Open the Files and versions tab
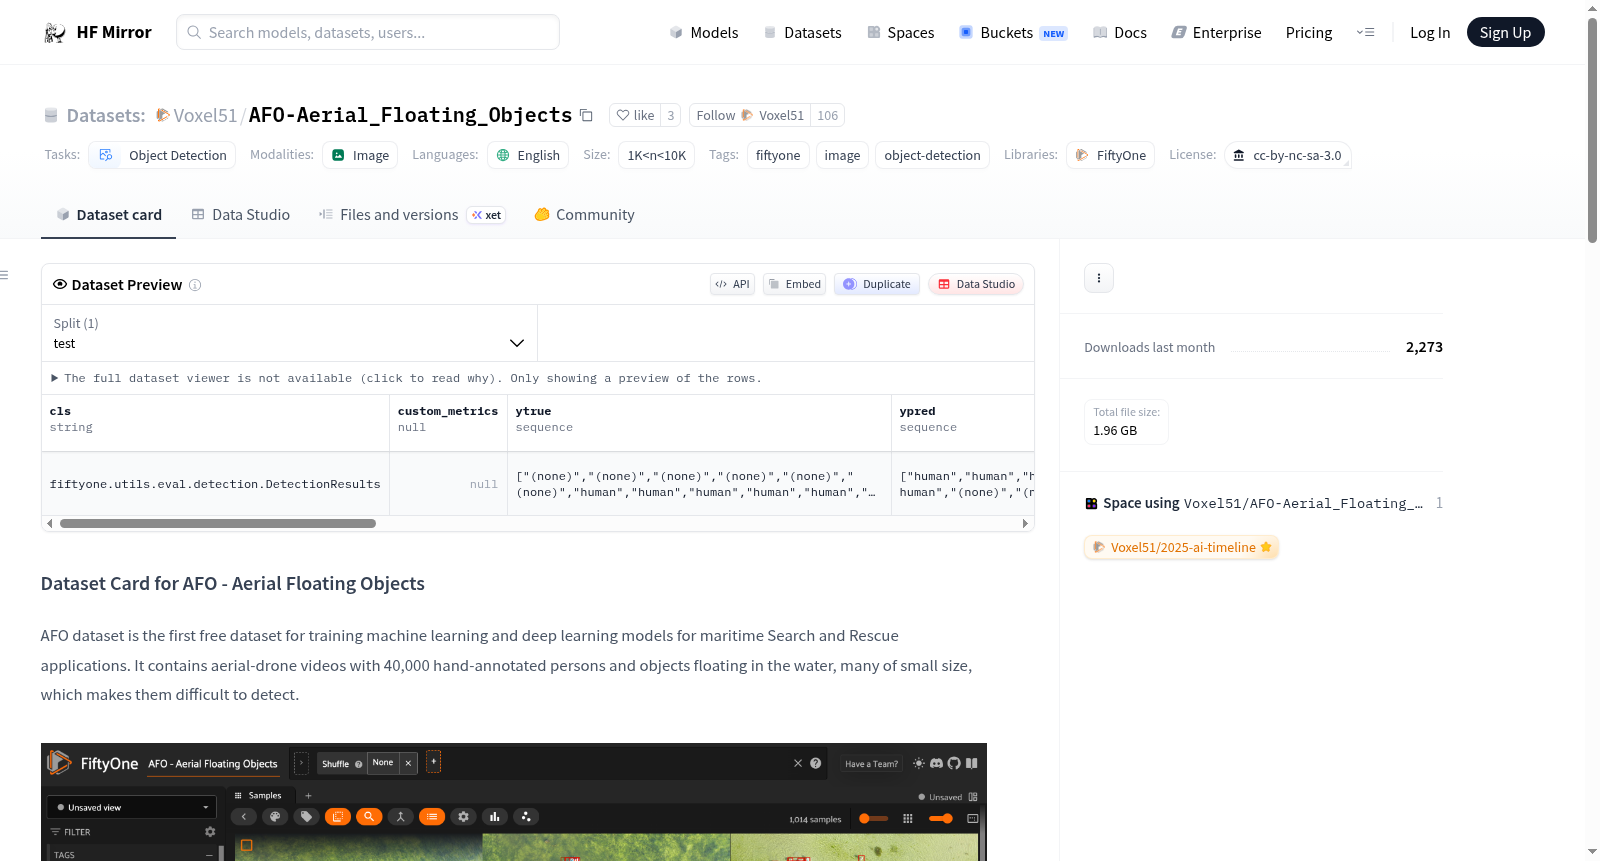The width and height of the screenshot is (1600, 861). pos(412,215)
